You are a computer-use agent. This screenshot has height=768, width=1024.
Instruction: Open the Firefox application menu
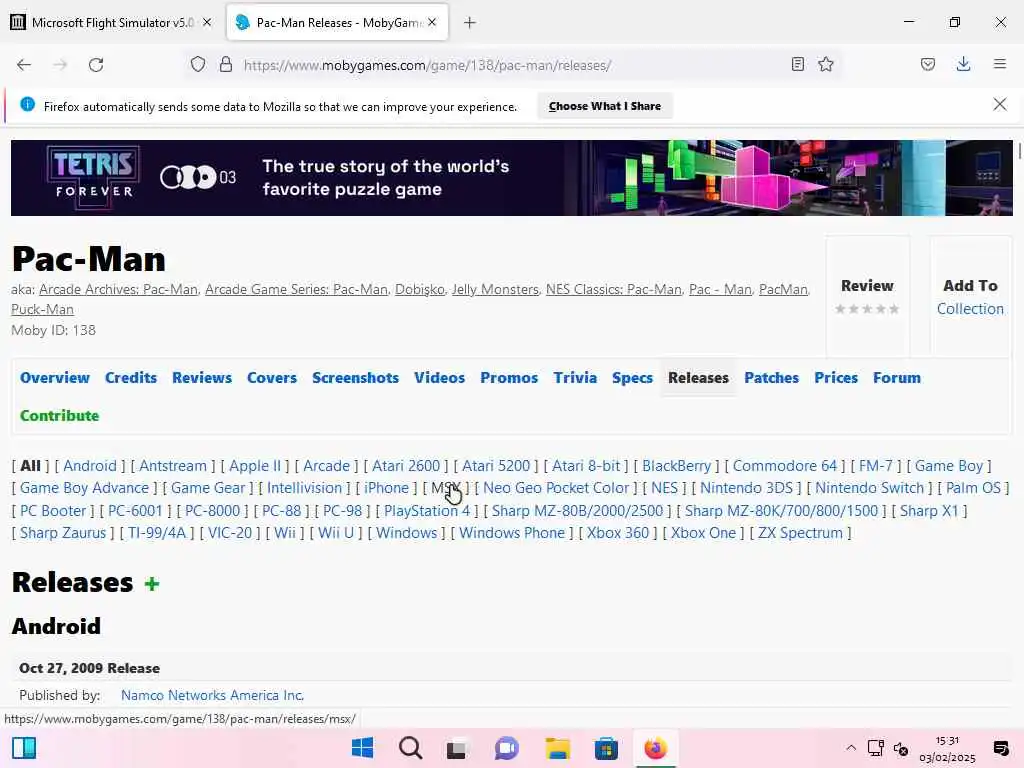(x=999, y=64)
